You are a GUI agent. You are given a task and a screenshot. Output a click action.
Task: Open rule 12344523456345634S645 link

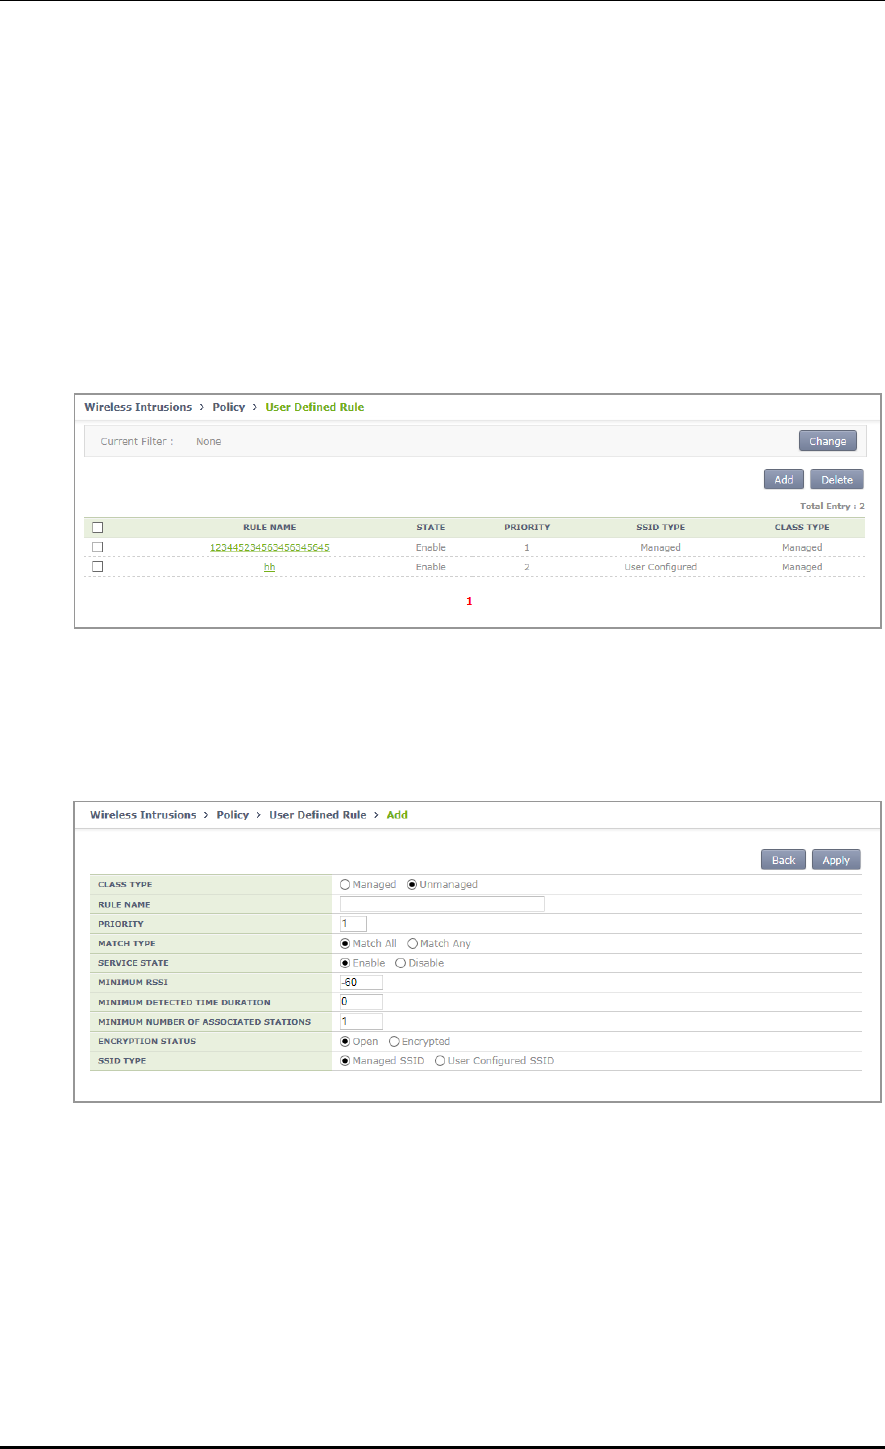(269, 547)
